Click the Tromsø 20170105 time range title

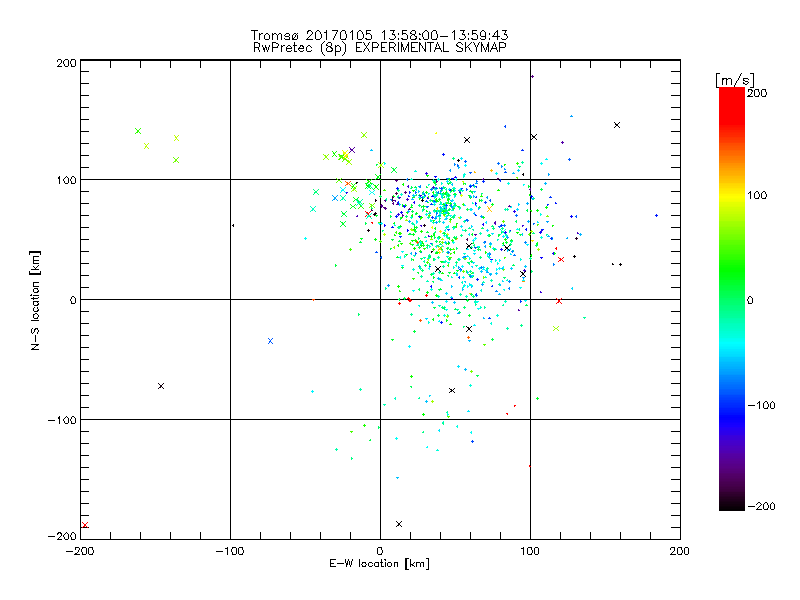(379, 35)
